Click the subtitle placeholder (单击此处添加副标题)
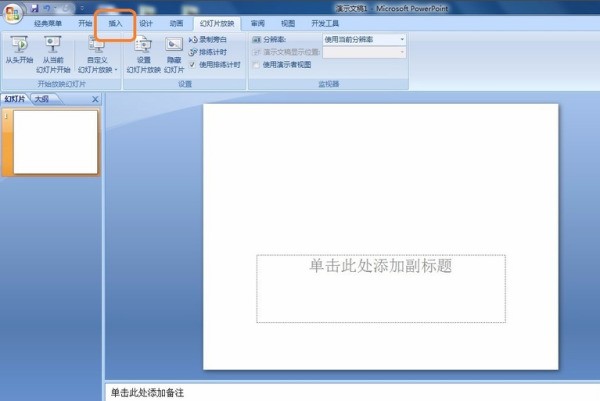600x401 pixels. (x=381, y=288)
